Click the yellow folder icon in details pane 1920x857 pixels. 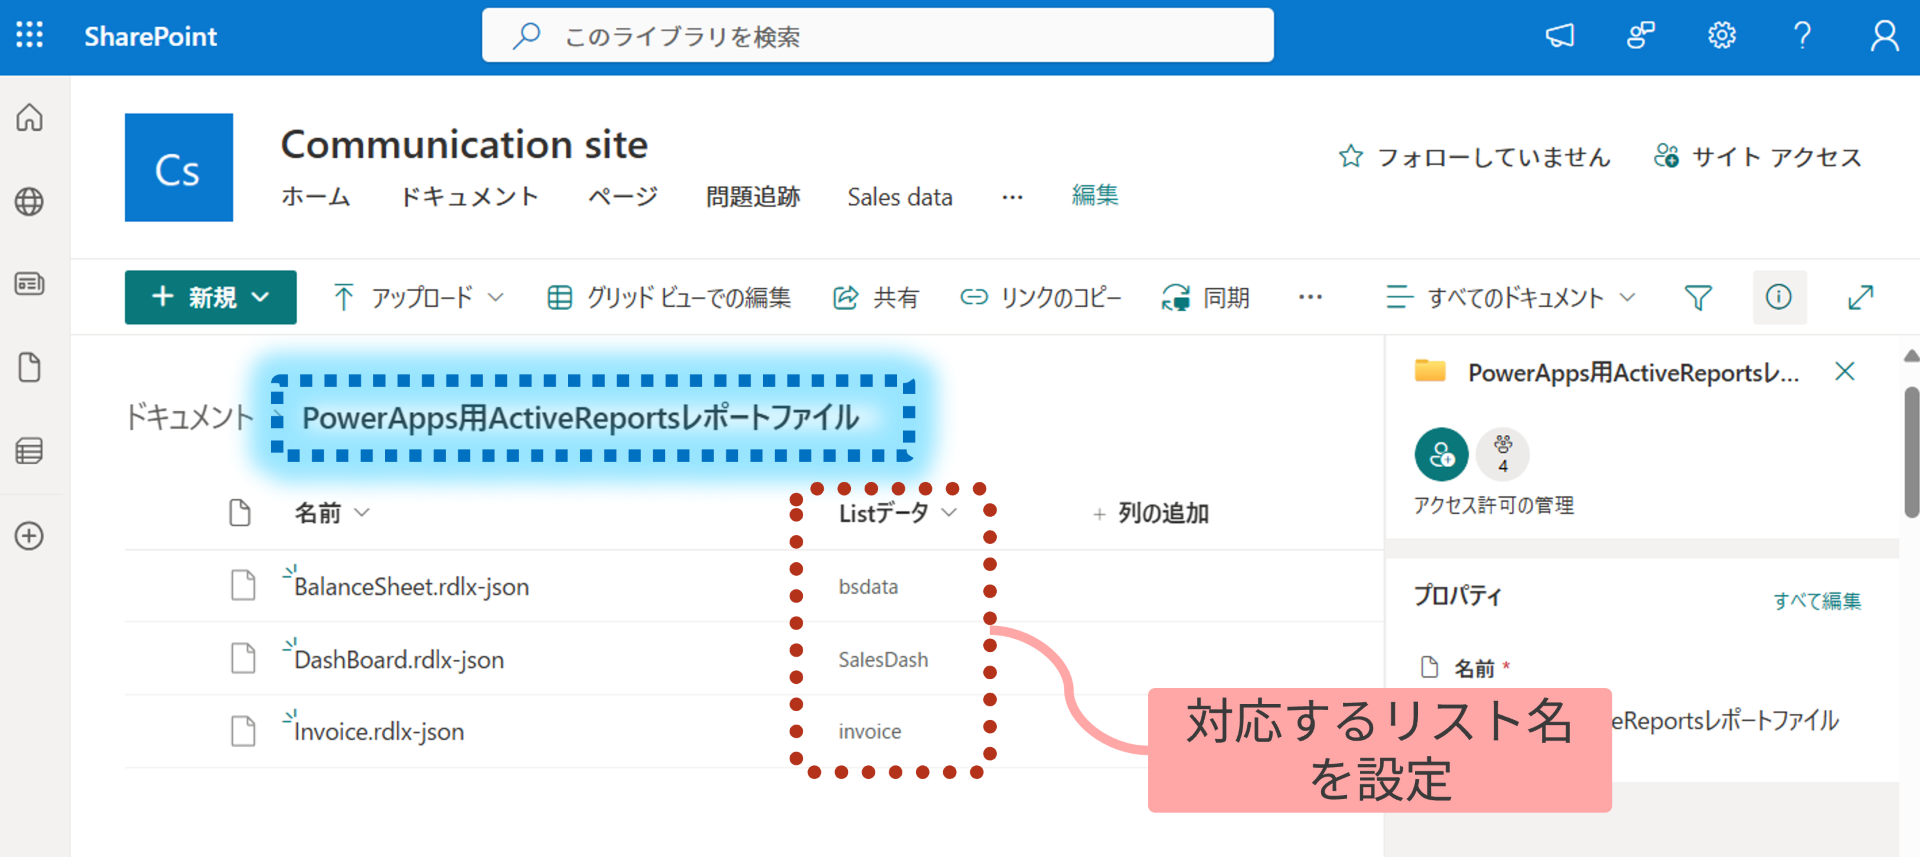click(1430, 371)
